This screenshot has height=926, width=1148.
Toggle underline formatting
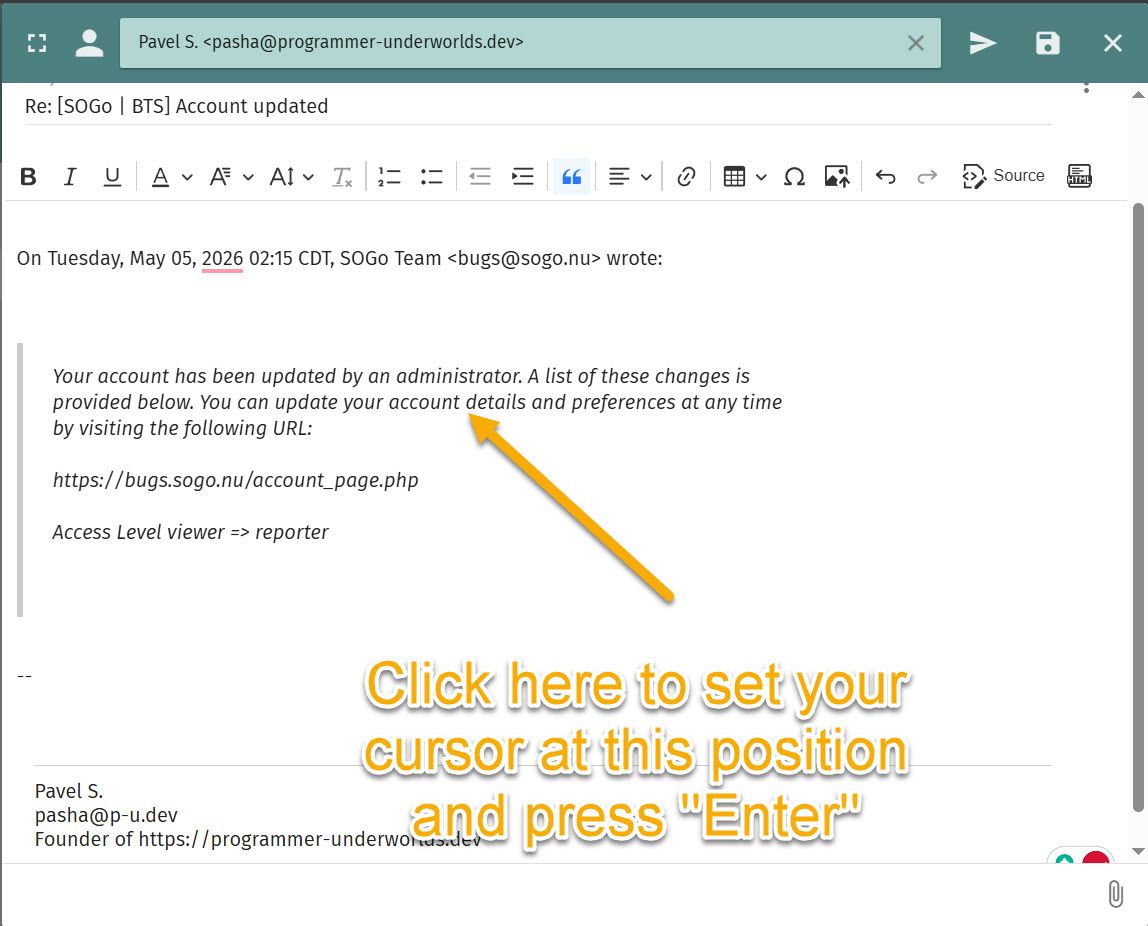(x=112, y=176)
